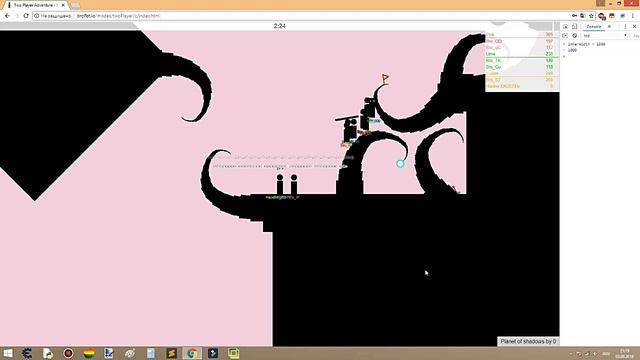Image resolution: width=640 pixels, height=360 pixels.
Task: Select the Two Player Adventure tab
Action: [35, 5]
